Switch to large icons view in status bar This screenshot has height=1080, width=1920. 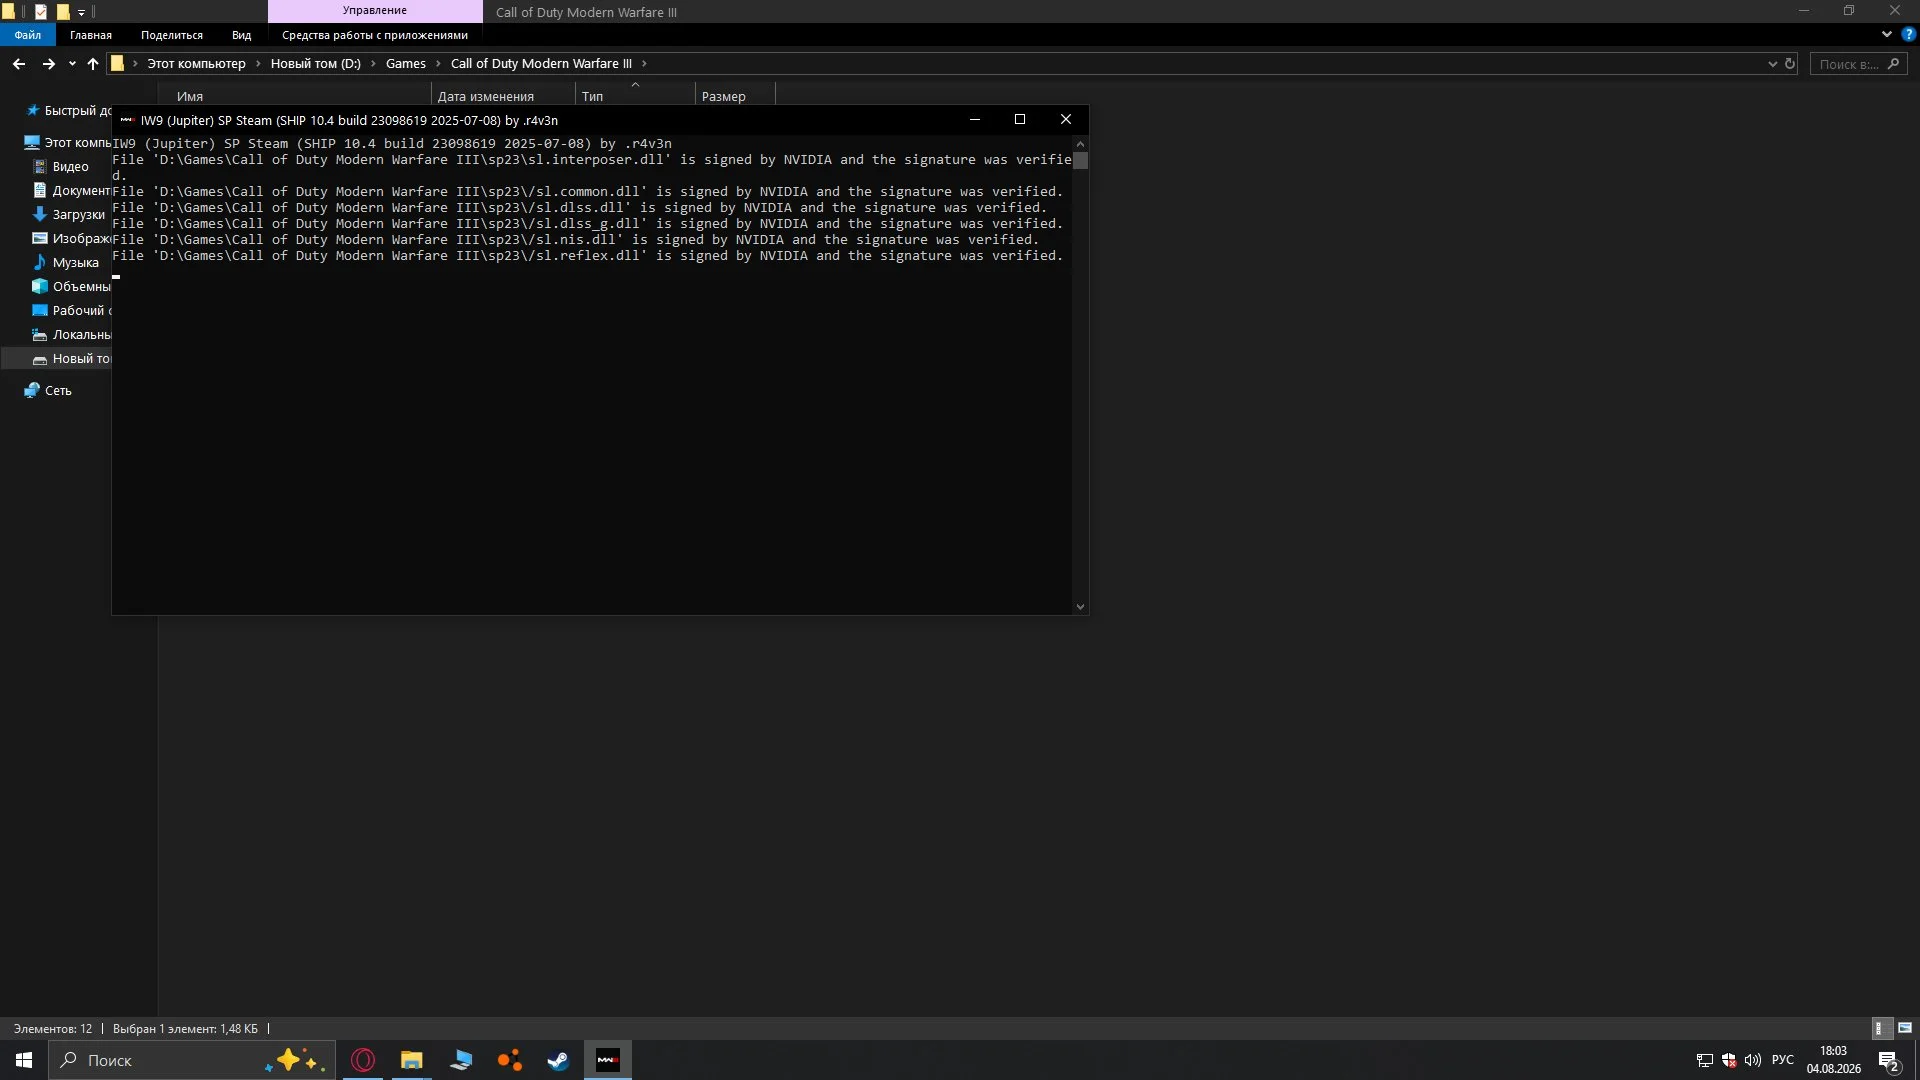tap(1904, 1028)
